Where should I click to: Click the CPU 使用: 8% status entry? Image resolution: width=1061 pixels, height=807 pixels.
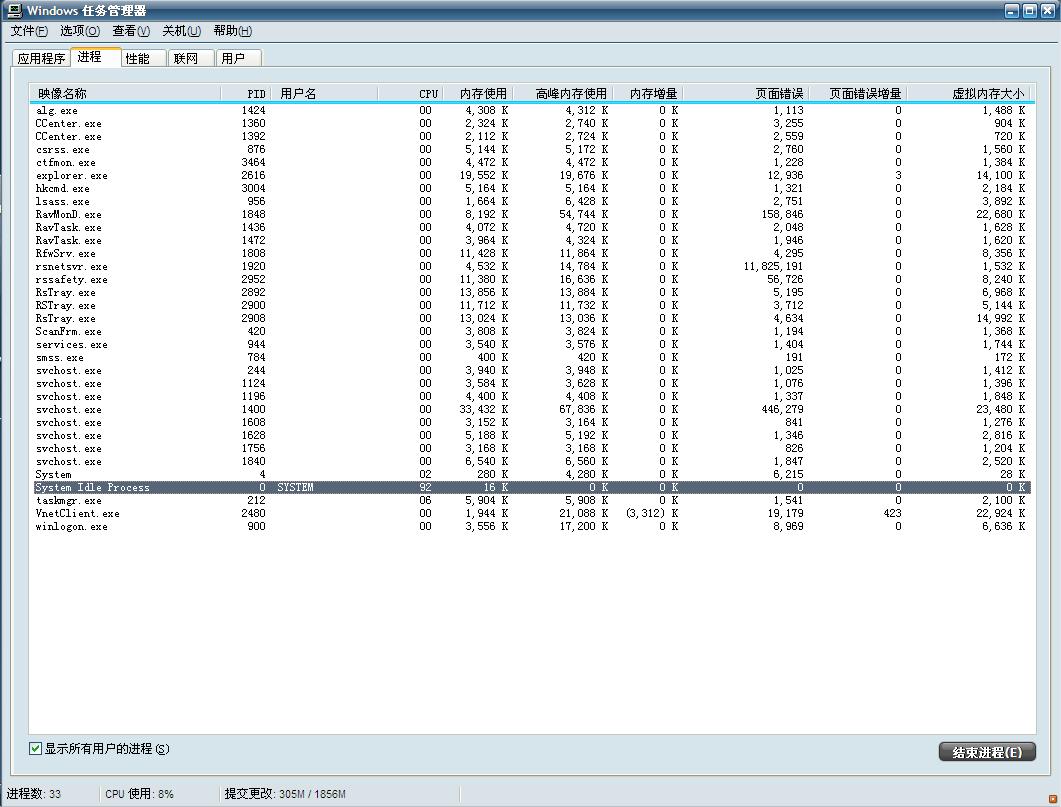click(139, 794)
